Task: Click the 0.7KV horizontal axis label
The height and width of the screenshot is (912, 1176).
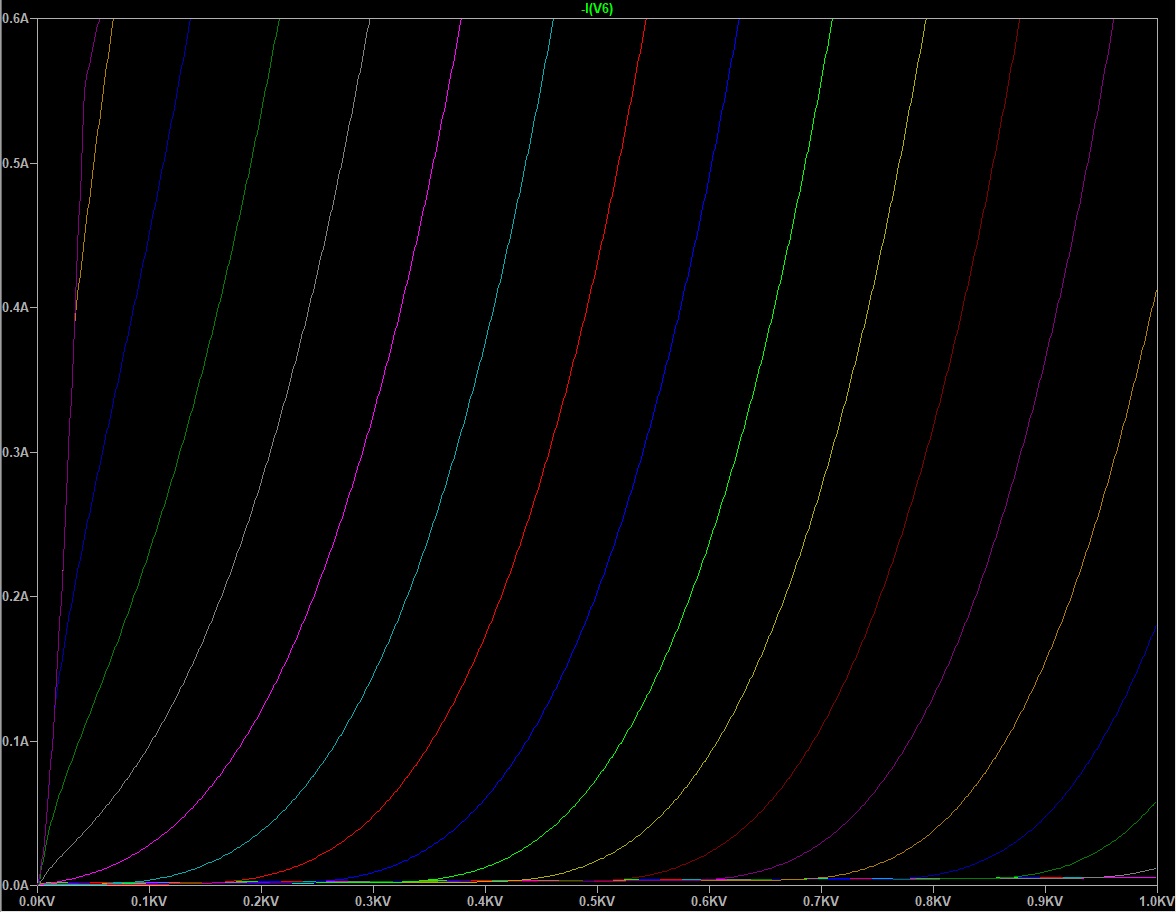Action: coord(821,901)
